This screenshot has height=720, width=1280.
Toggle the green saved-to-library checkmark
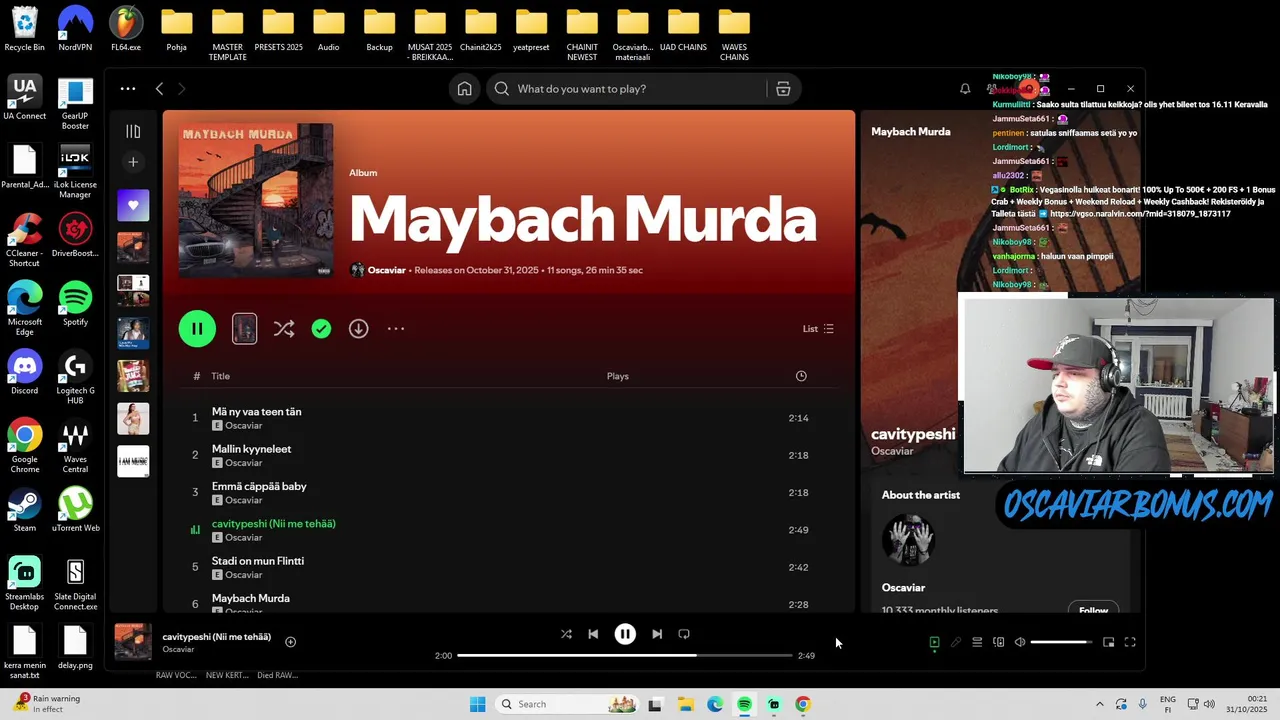[321, 329]
